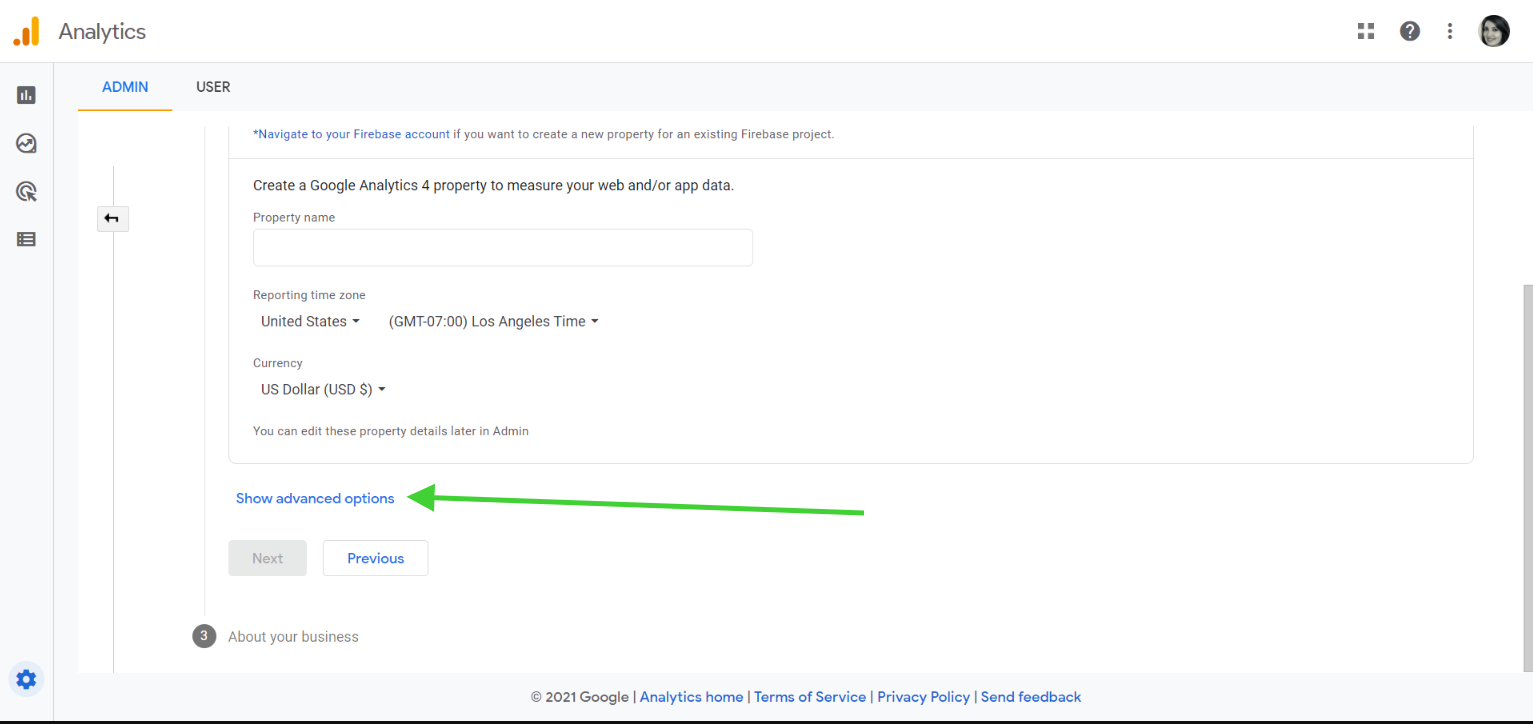Screen dimensions: 1533x724
Task: Switch to the USER tab
Action: pos(213,87)
